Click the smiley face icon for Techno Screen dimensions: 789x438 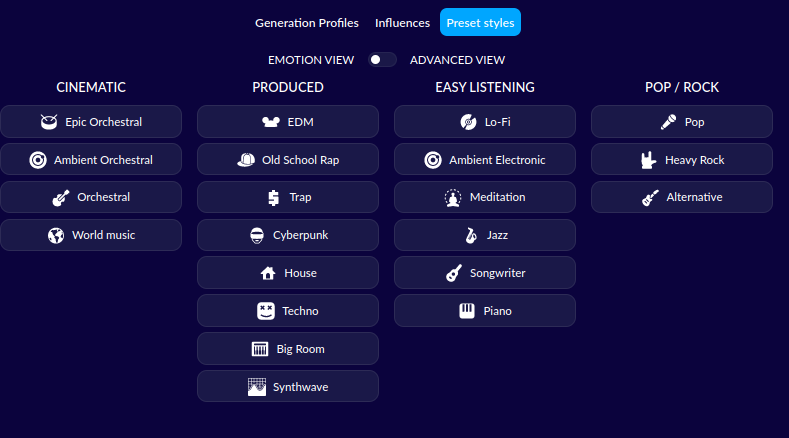266,311
